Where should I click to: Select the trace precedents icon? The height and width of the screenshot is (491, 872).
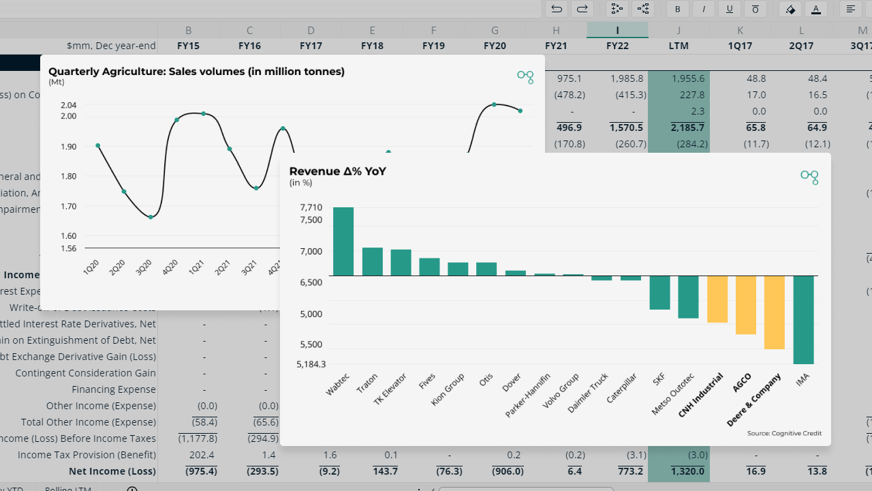click(x=617, y=9)
